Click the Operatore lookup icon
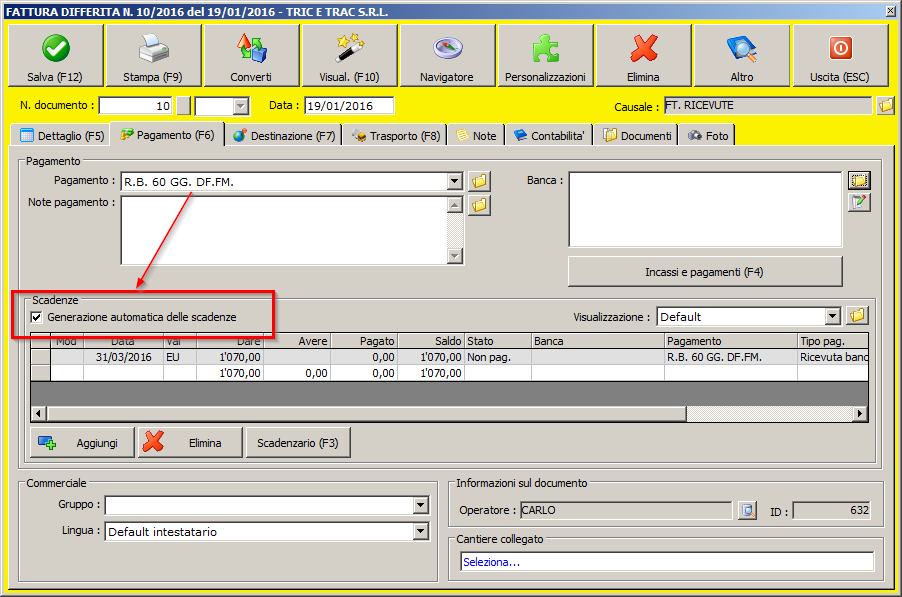Screen dimensions: 902x597 coord(747,510)
